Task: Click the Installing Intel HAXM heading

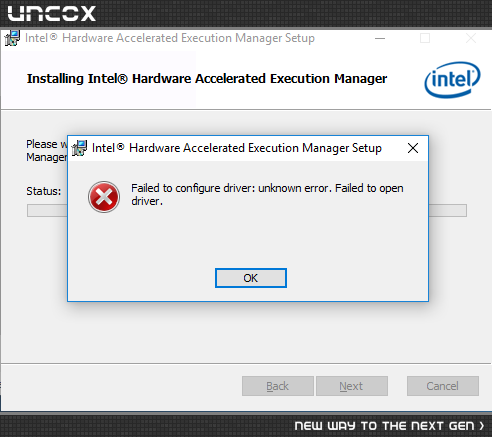Action: 207,79
